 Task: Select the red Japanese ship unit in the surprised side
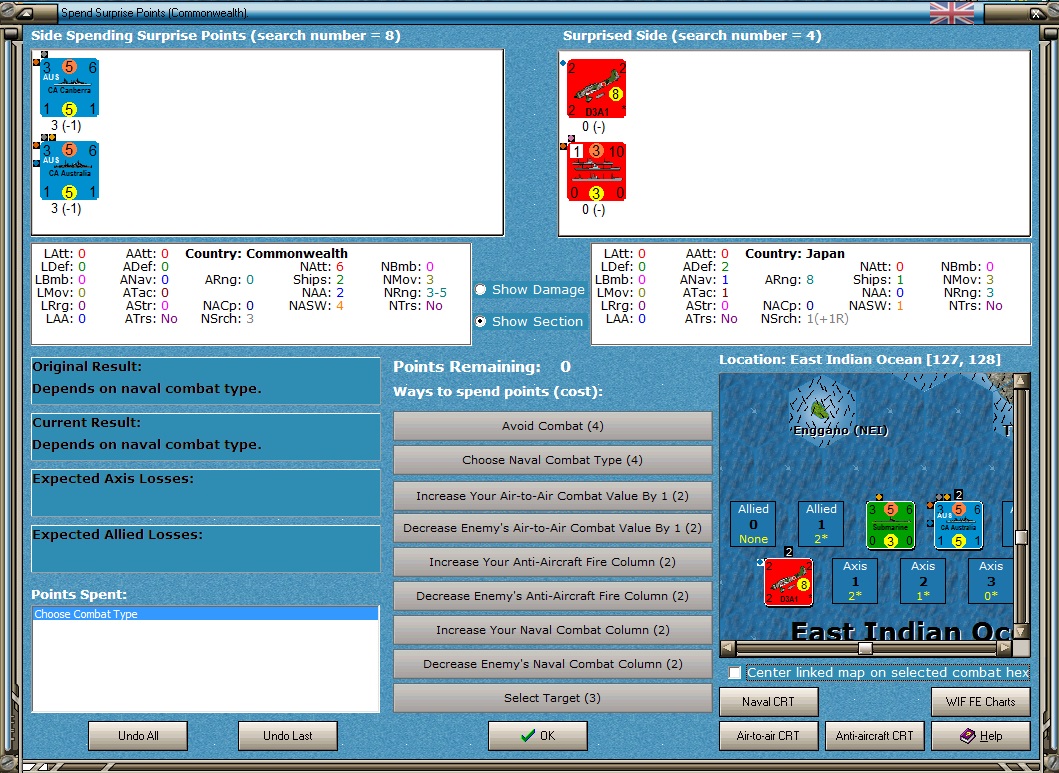pos(596,171)
